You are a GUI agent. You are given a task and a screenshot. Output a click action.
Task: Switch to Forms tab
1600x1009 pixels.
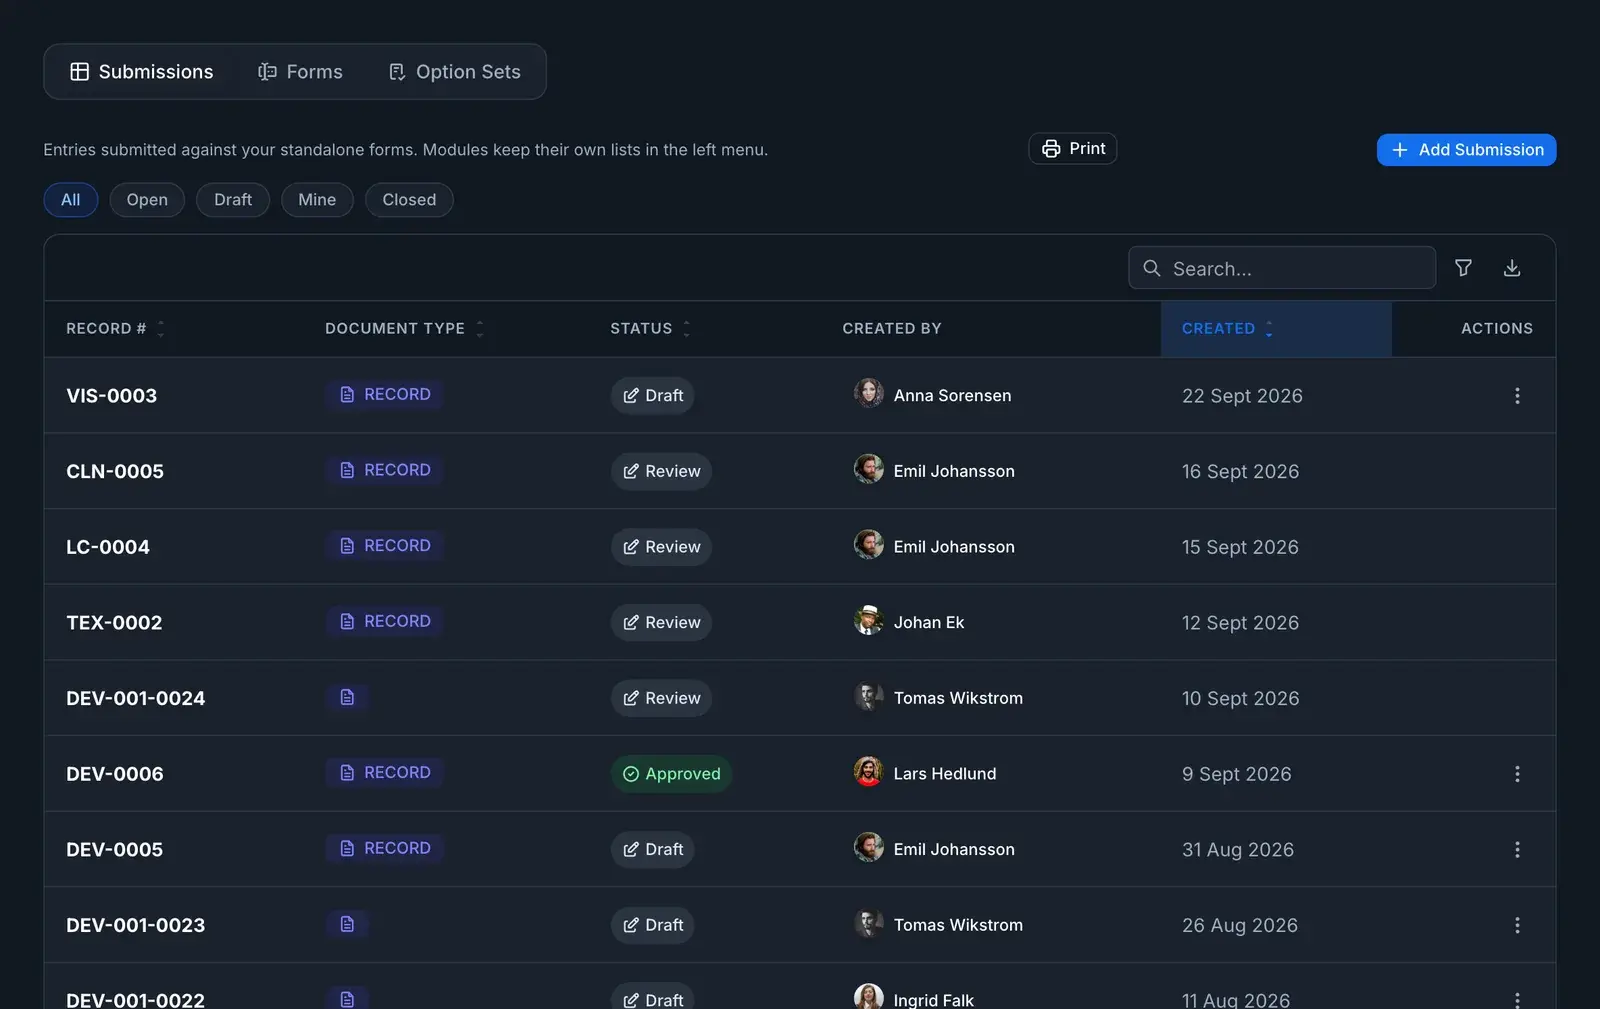click(300, 72)
